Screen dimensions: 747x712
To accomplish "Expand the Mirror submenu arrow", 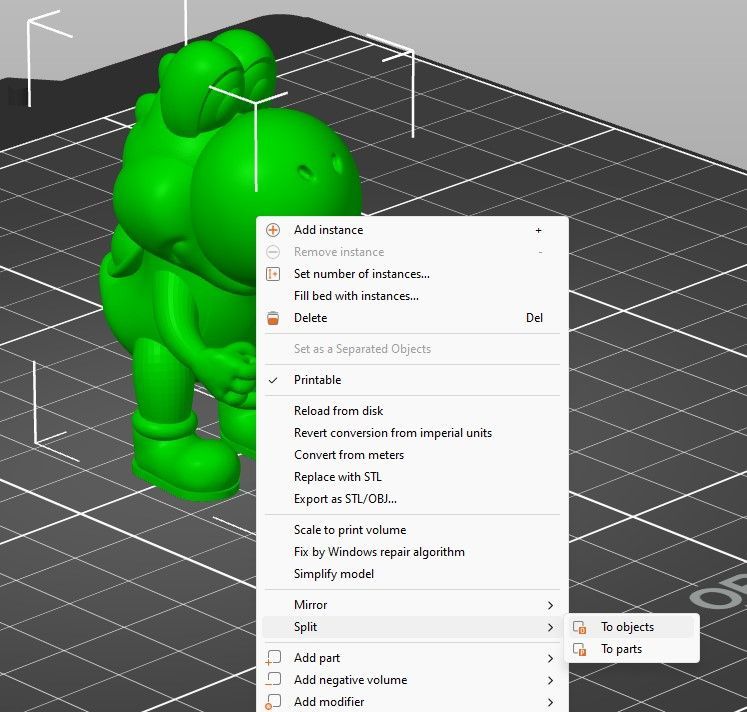I will pos(550,605).
